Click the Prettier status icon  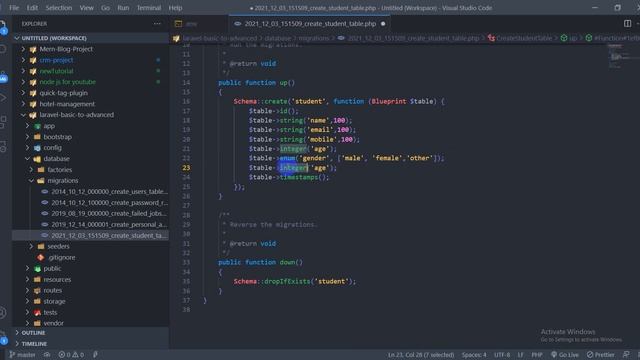590,355
